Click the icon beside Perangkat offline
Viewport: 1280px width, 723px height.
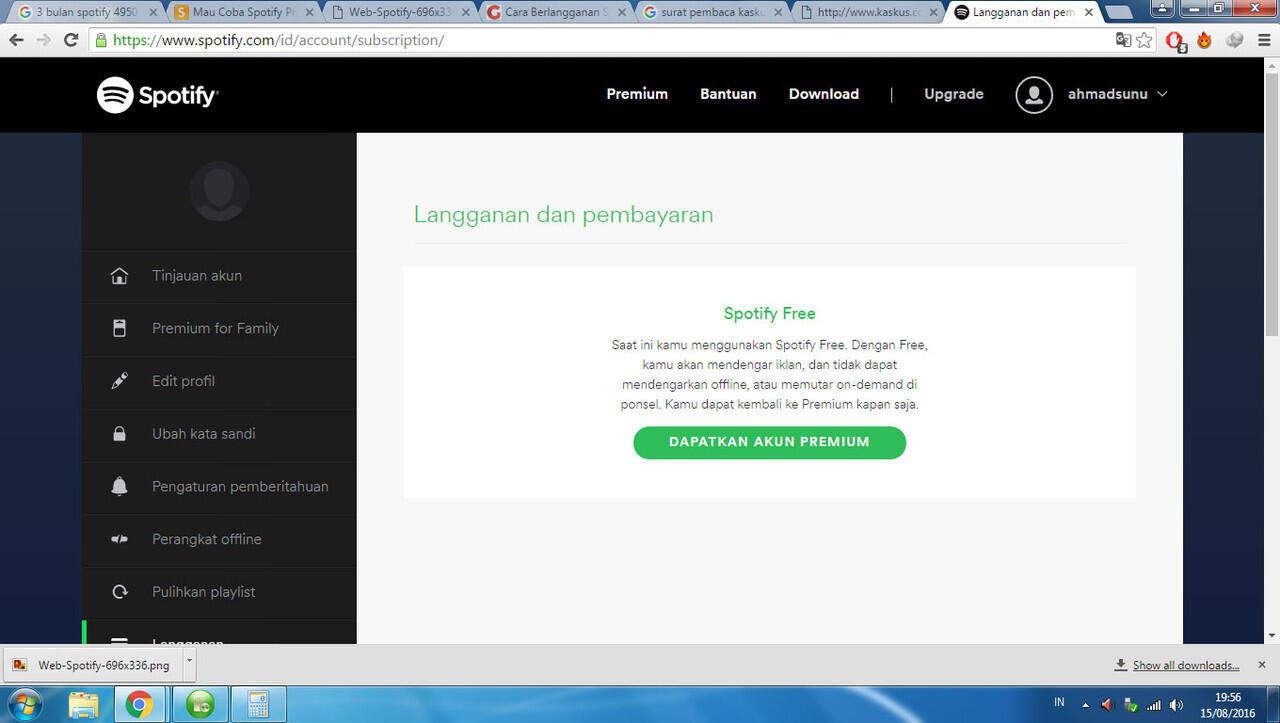coord(119,539)
